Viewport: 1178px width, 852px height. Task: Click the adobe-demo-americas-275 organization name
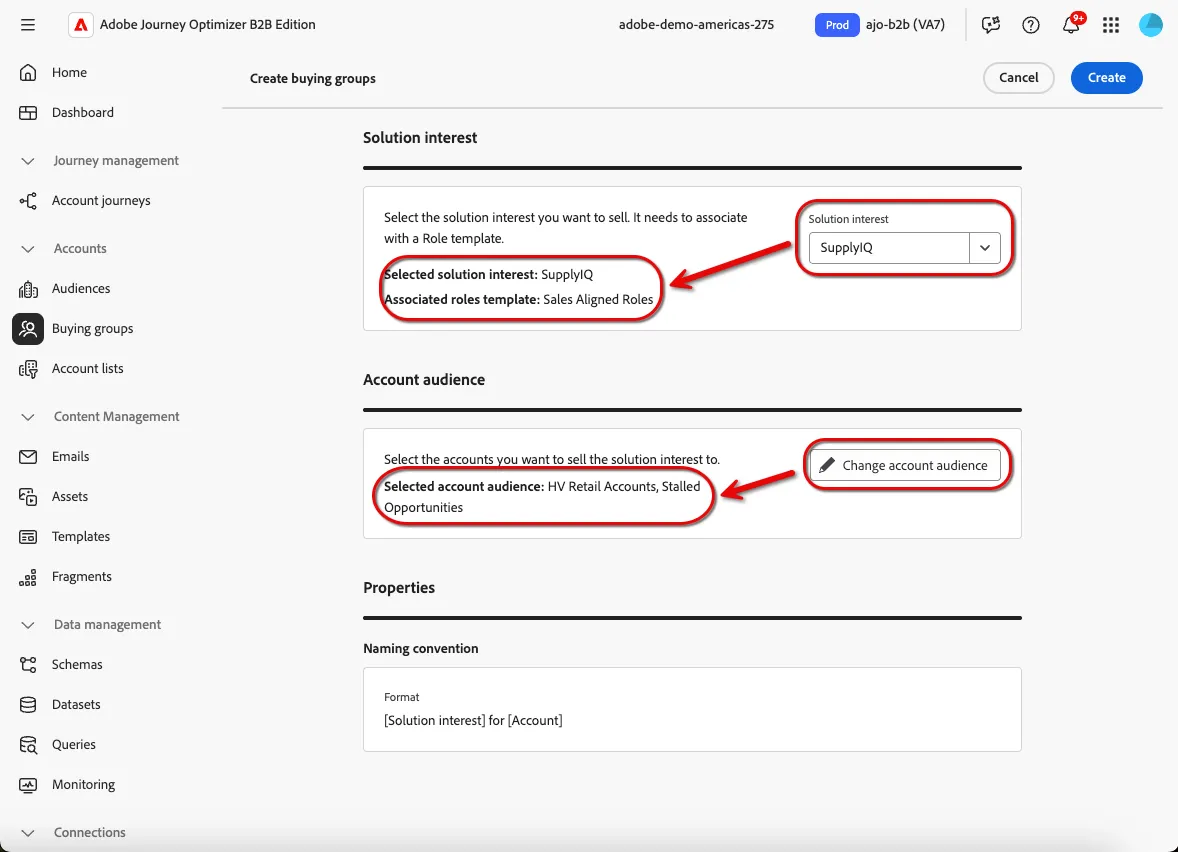coord(696,25)
